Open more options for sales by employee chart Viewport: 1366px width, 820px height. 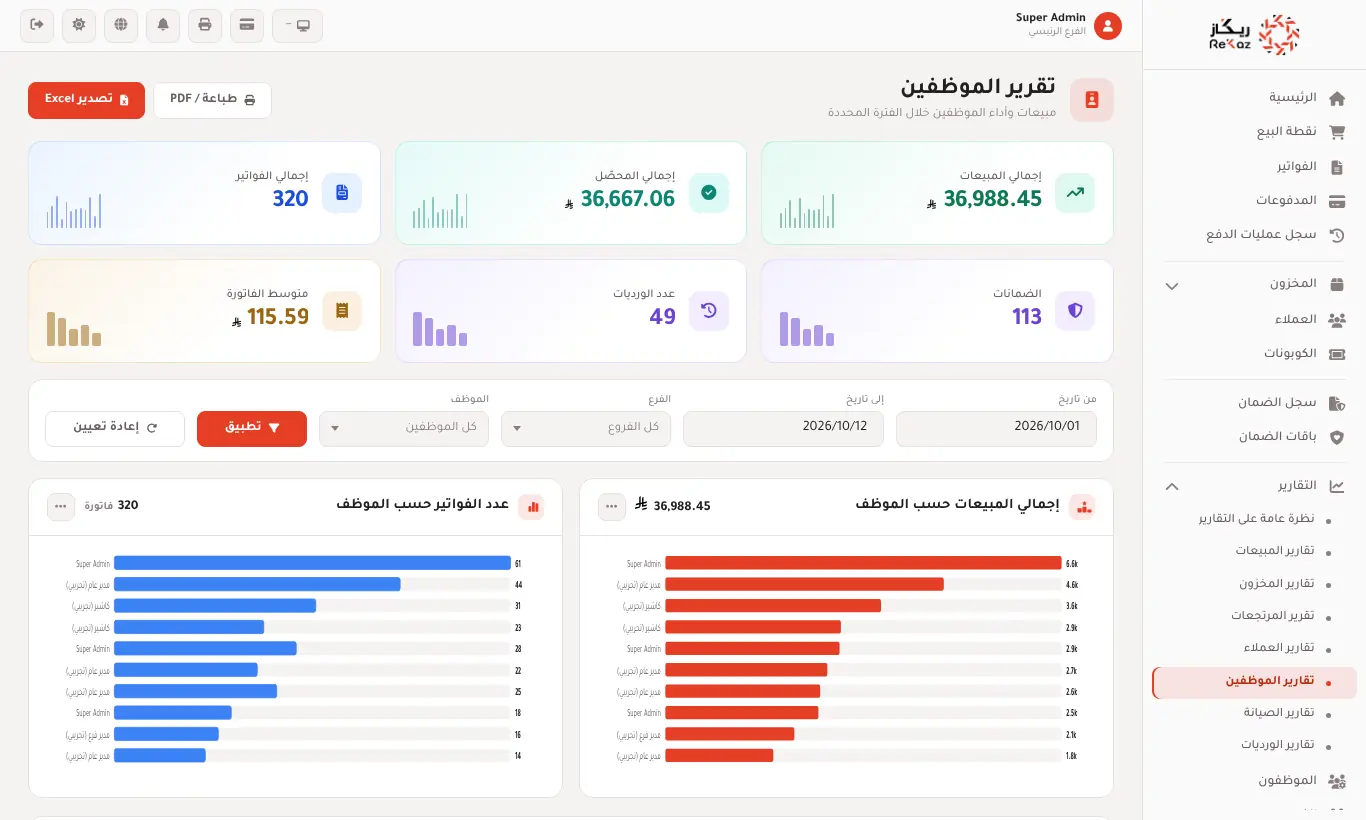[612, 507]
